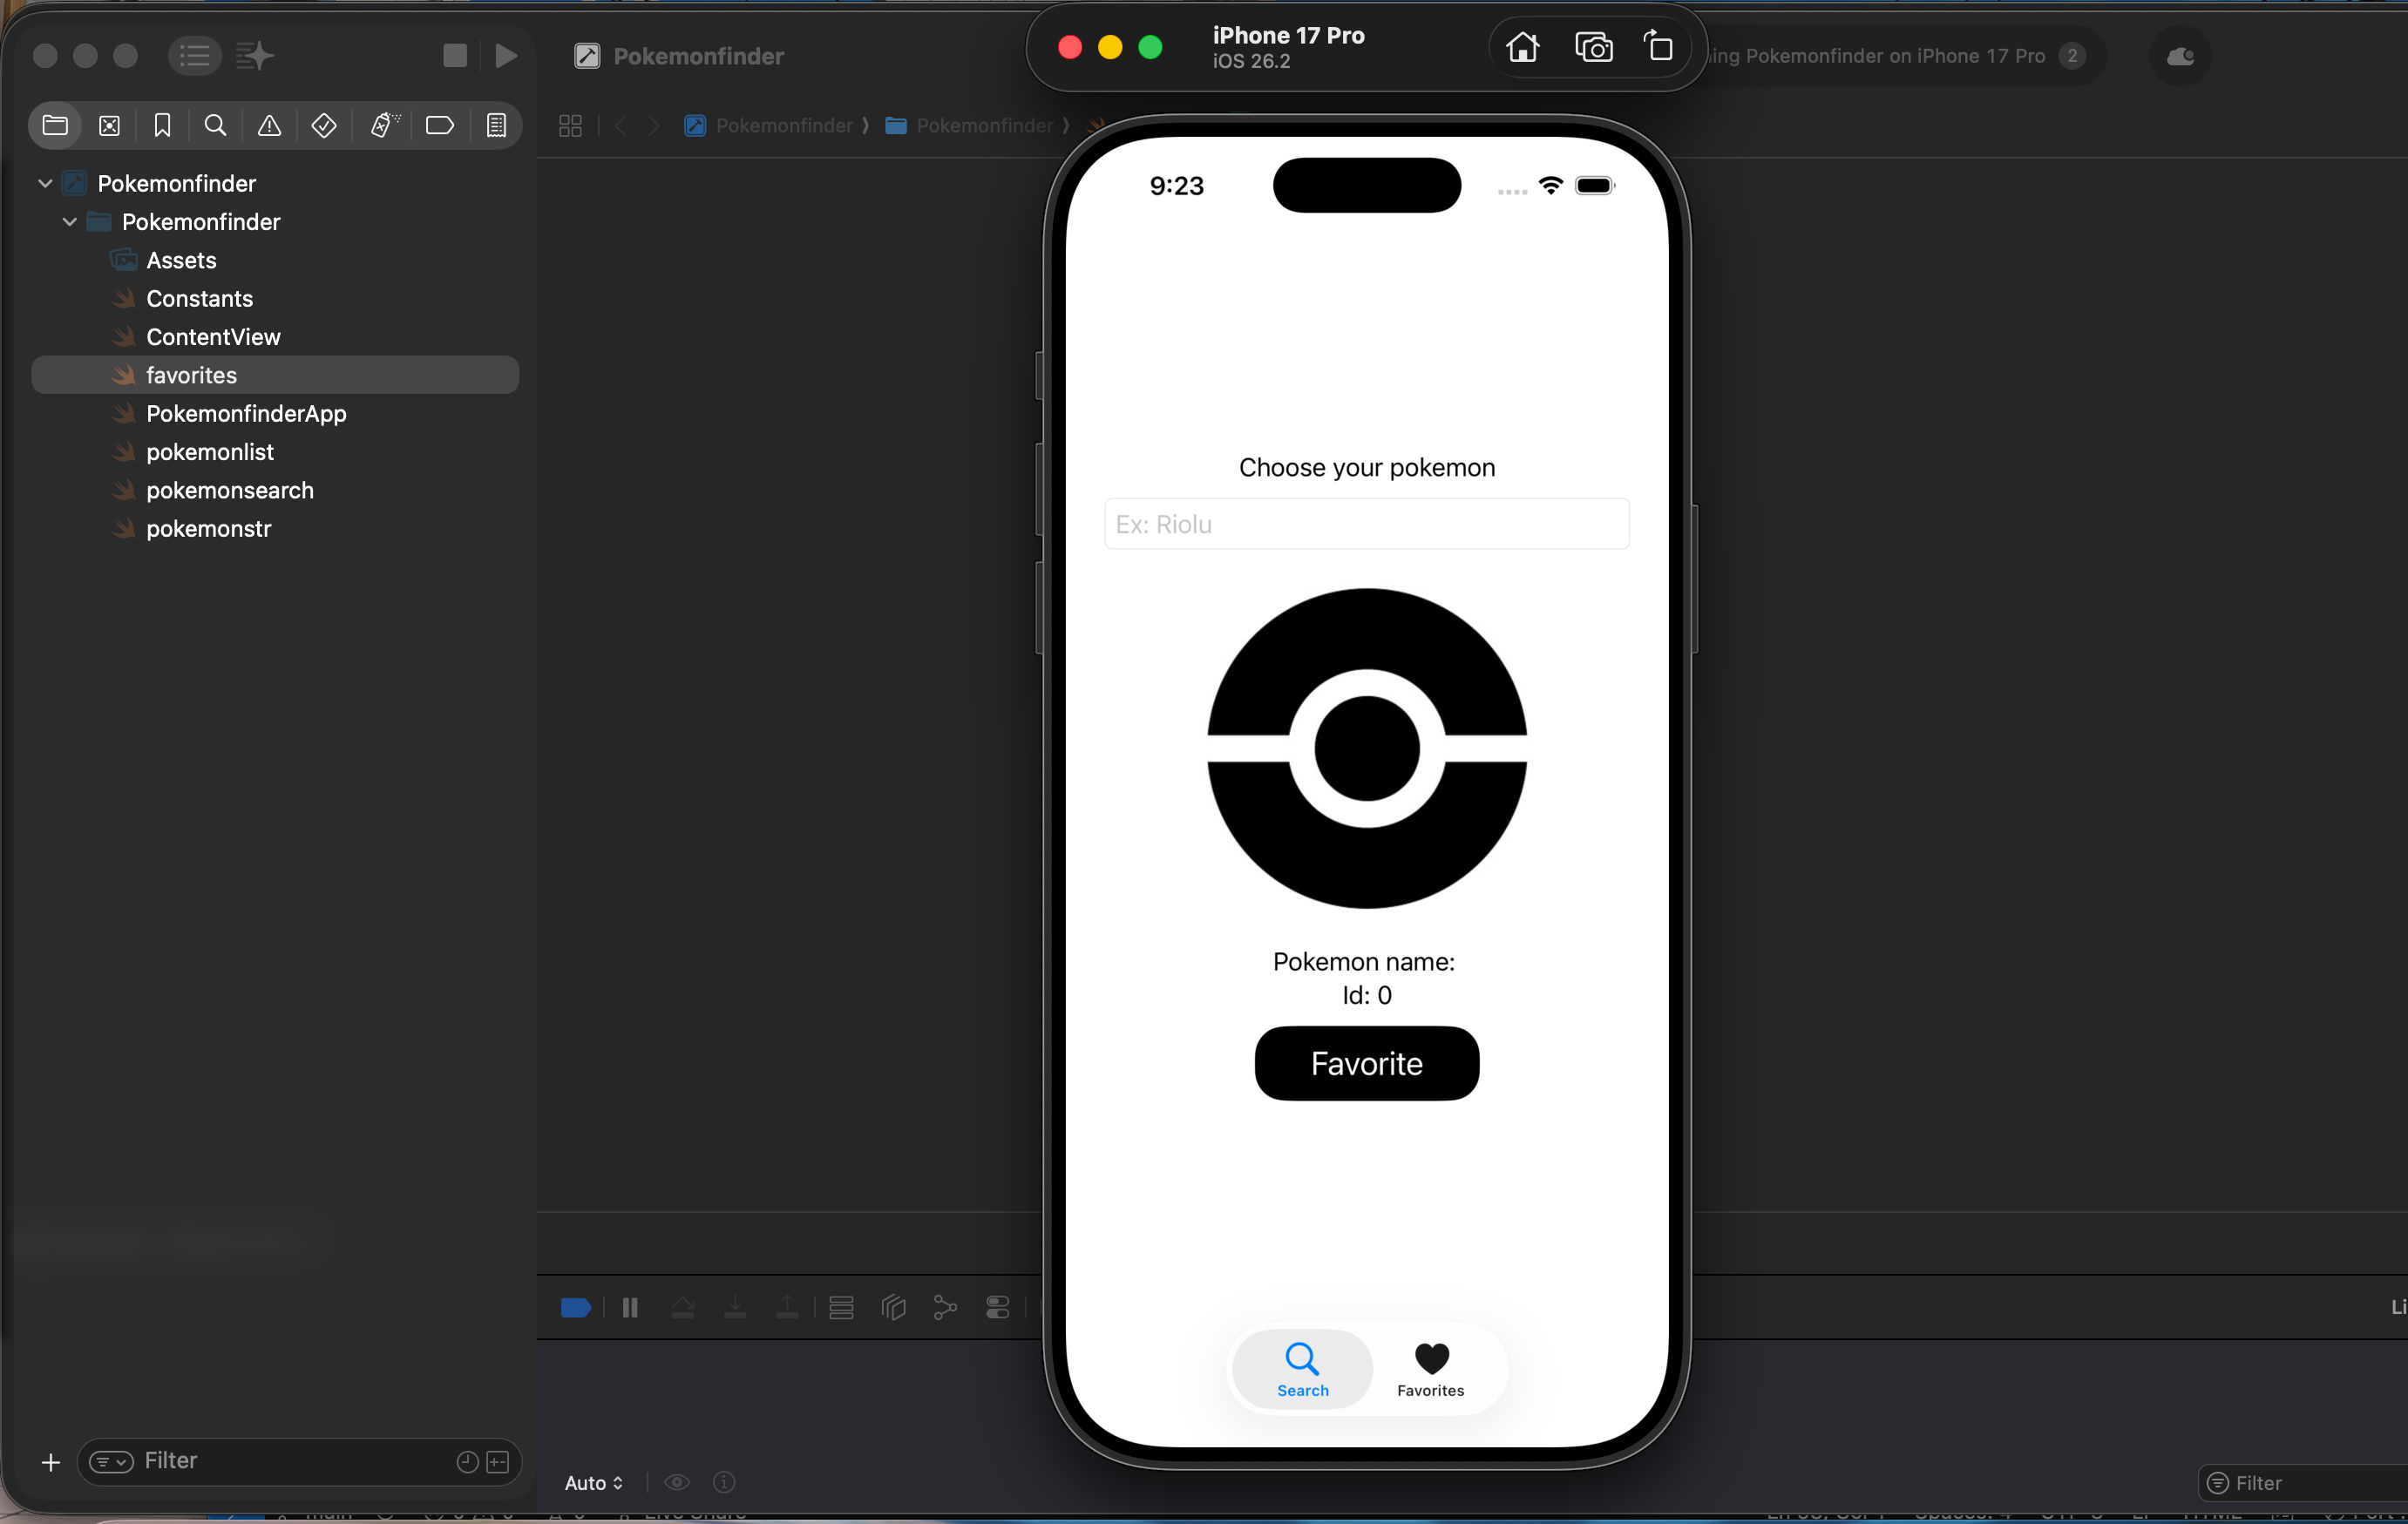Click the Pokemonfinder folder breadcrumb
Viewport: 2408px width, 1524px height.
coord(968,125)
